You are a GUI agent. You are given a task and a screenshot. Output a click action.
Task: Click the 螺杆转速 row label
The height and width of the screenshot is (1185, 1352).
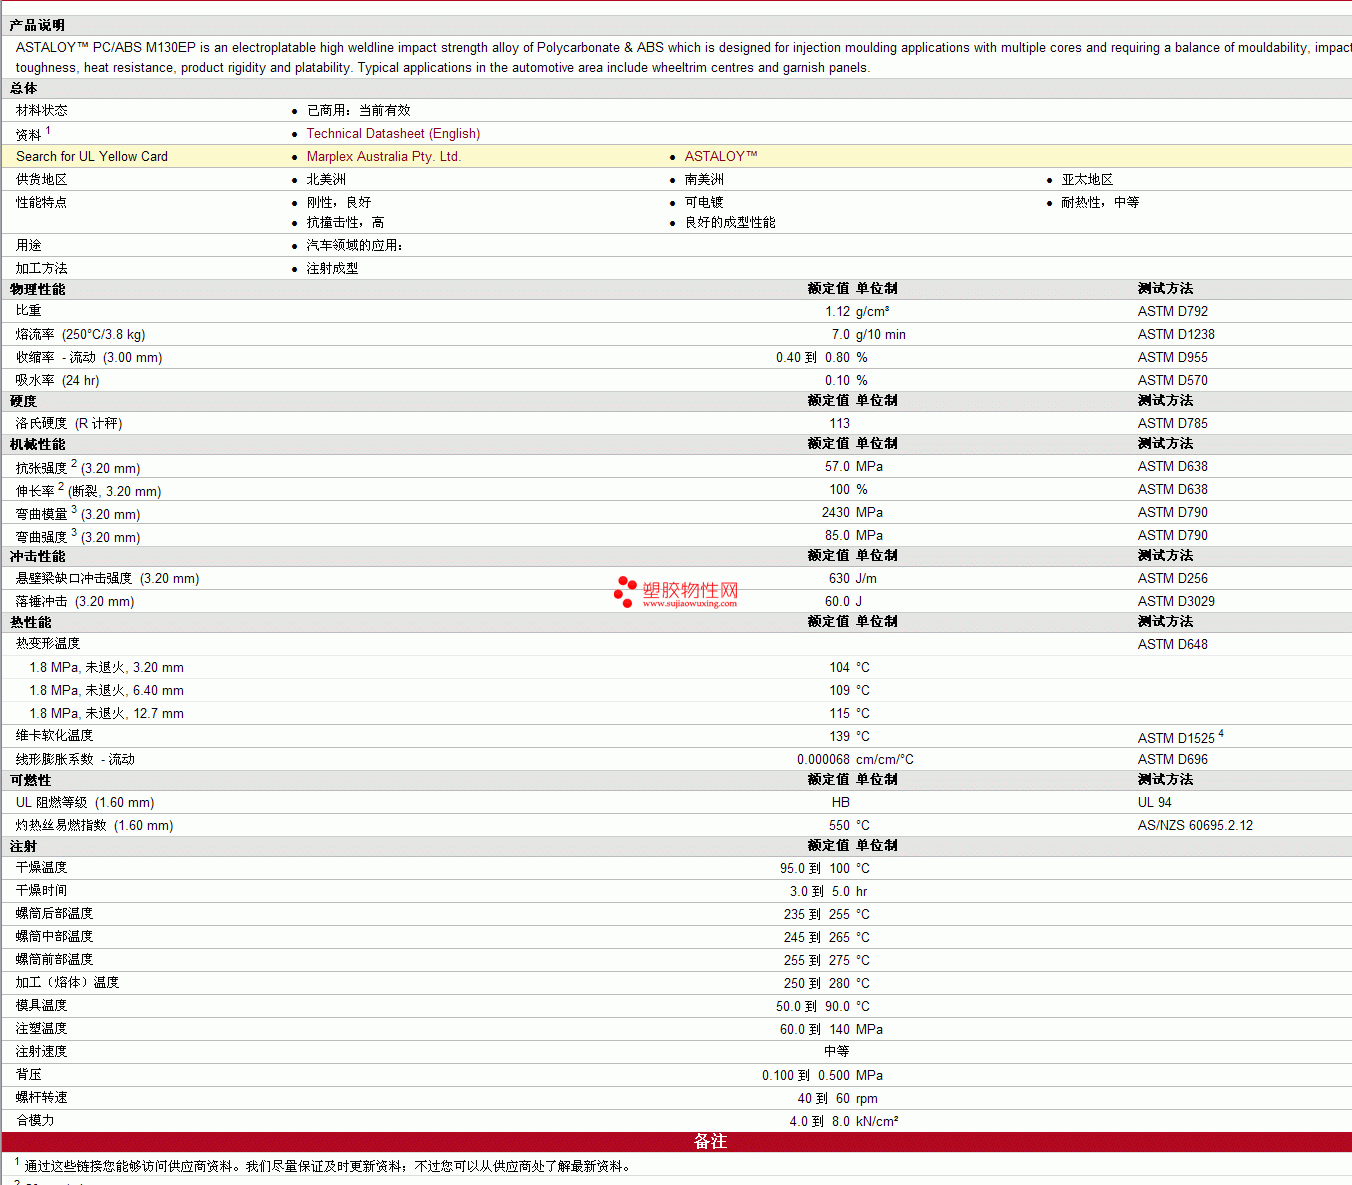point(42,1097)
